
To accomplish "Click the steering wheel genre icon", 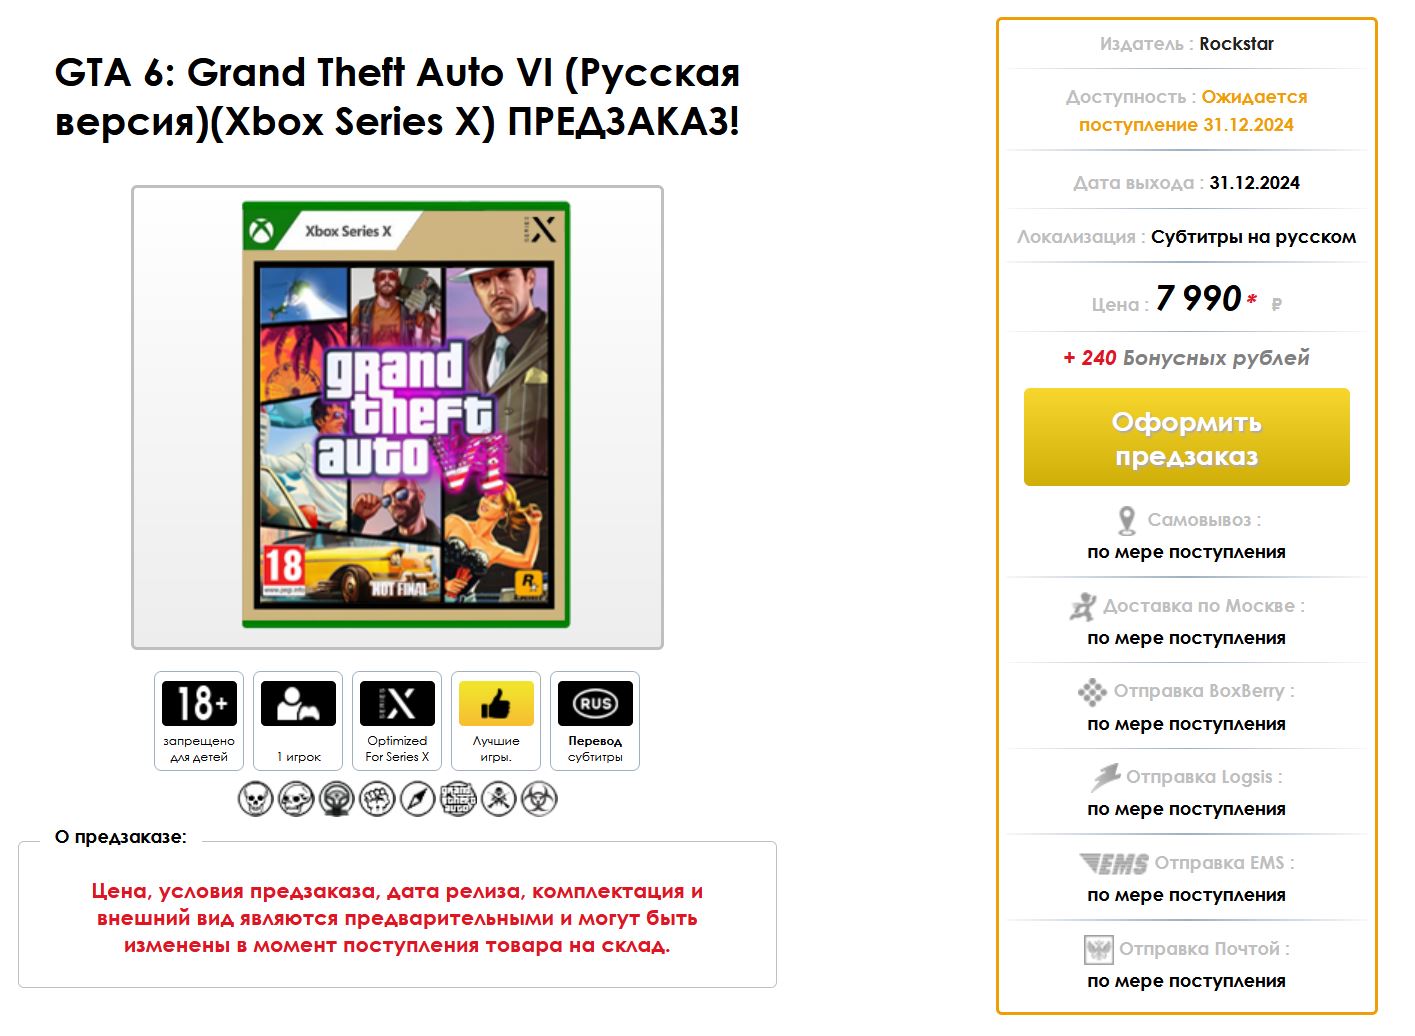I will (337, 799).
